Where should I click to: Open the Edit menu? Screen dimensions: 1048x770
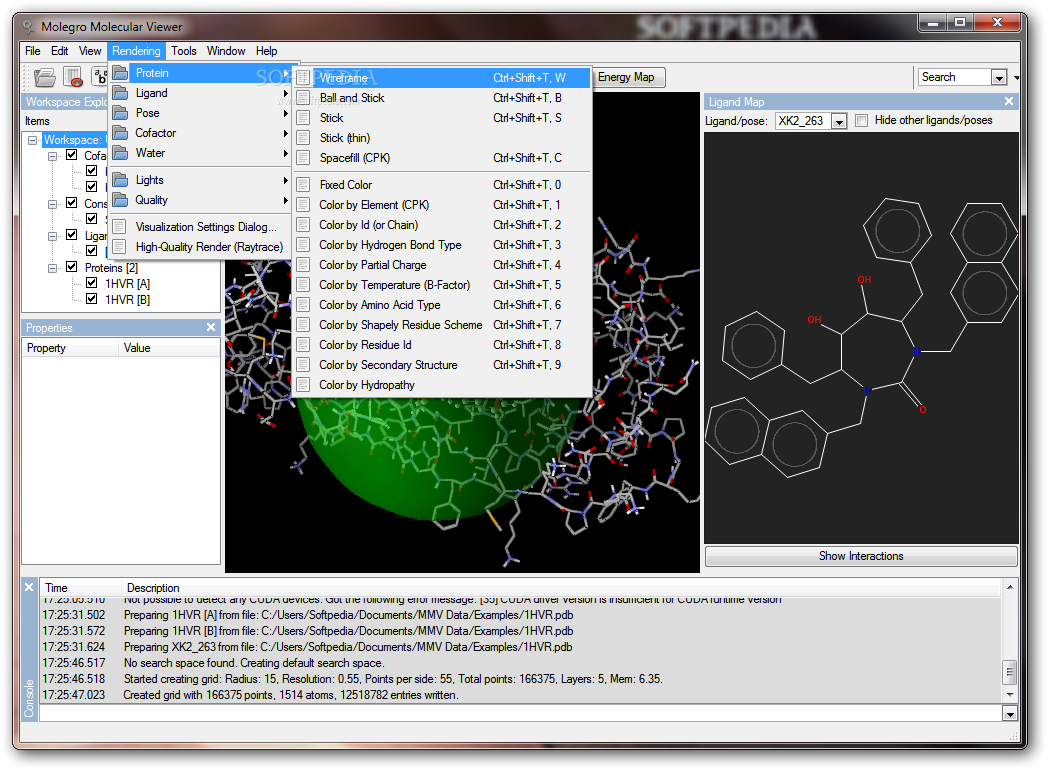click(x=59, y=51)
